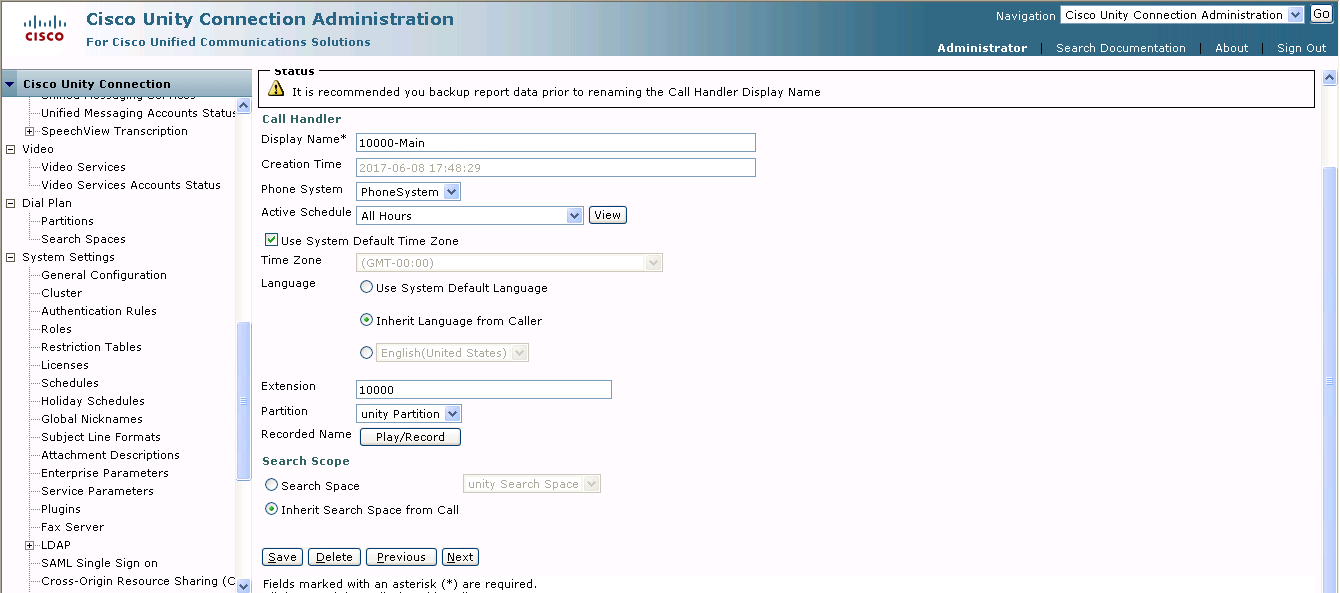Click the sidebar scroll up arrow

tap(244, 105)
